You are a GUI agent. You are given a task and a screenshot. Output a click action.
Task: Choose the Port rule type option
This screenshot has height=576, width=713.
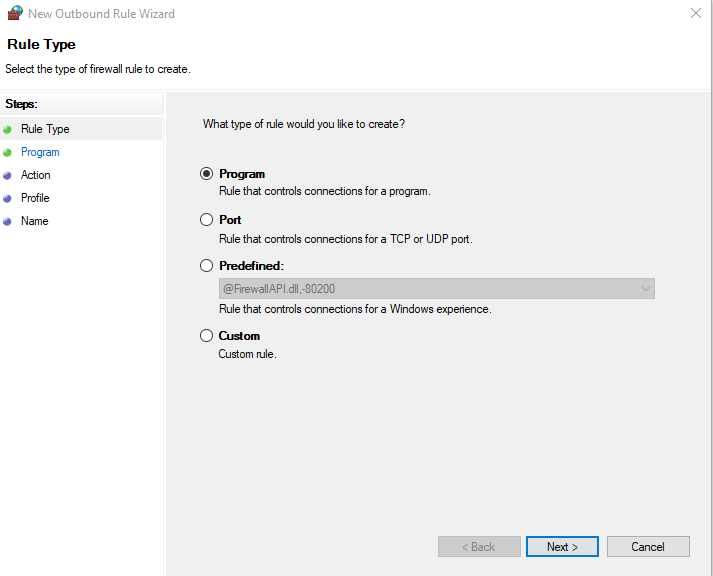(x=207, y=220)
